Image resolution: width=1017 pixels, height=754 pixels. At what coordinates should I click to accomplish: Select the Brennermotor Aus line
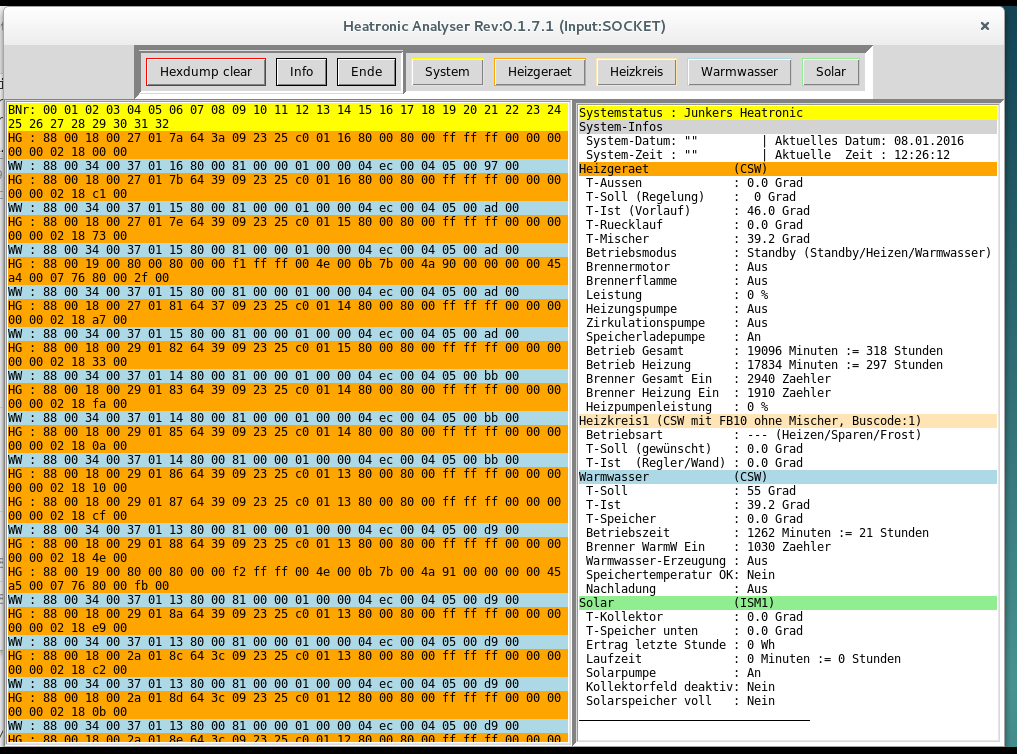[x=676, y=267]
